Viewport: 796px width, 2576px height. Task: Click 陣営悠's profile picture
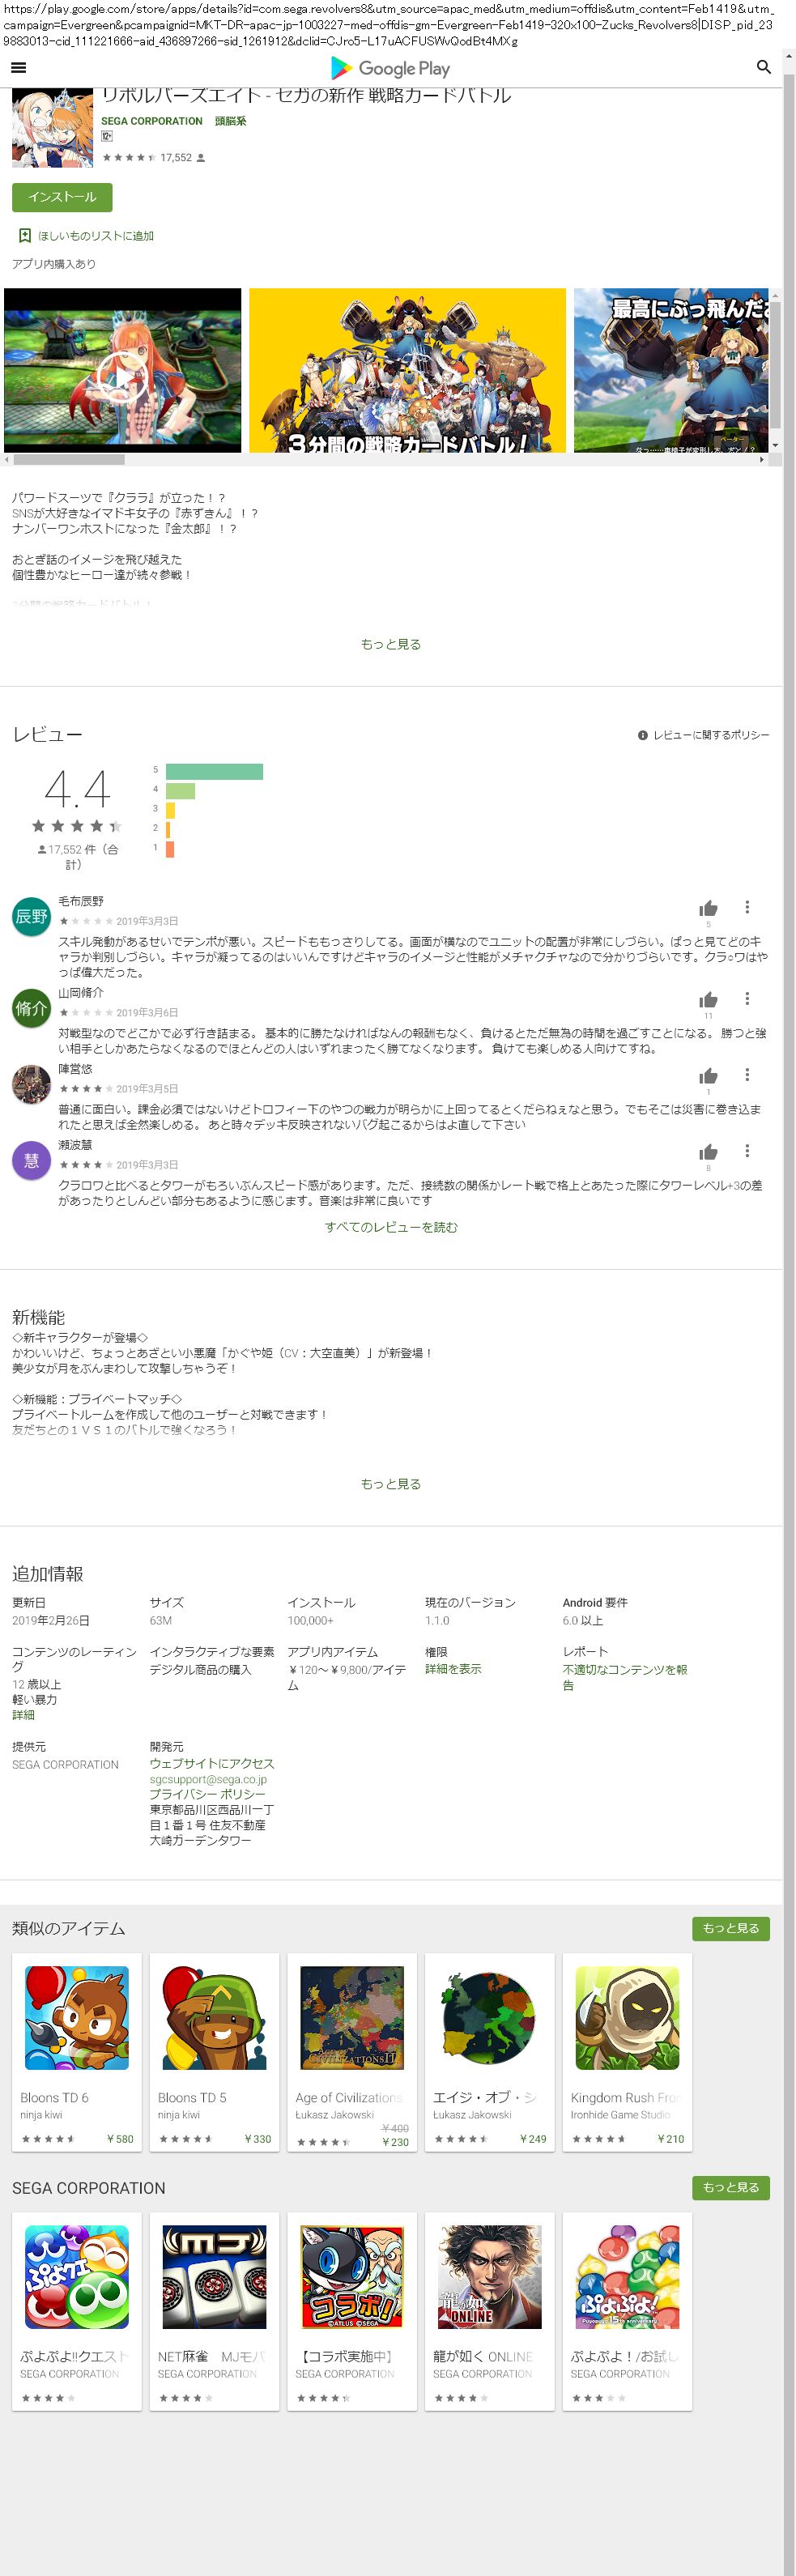pyautogui.click(x=31, y=1084)
